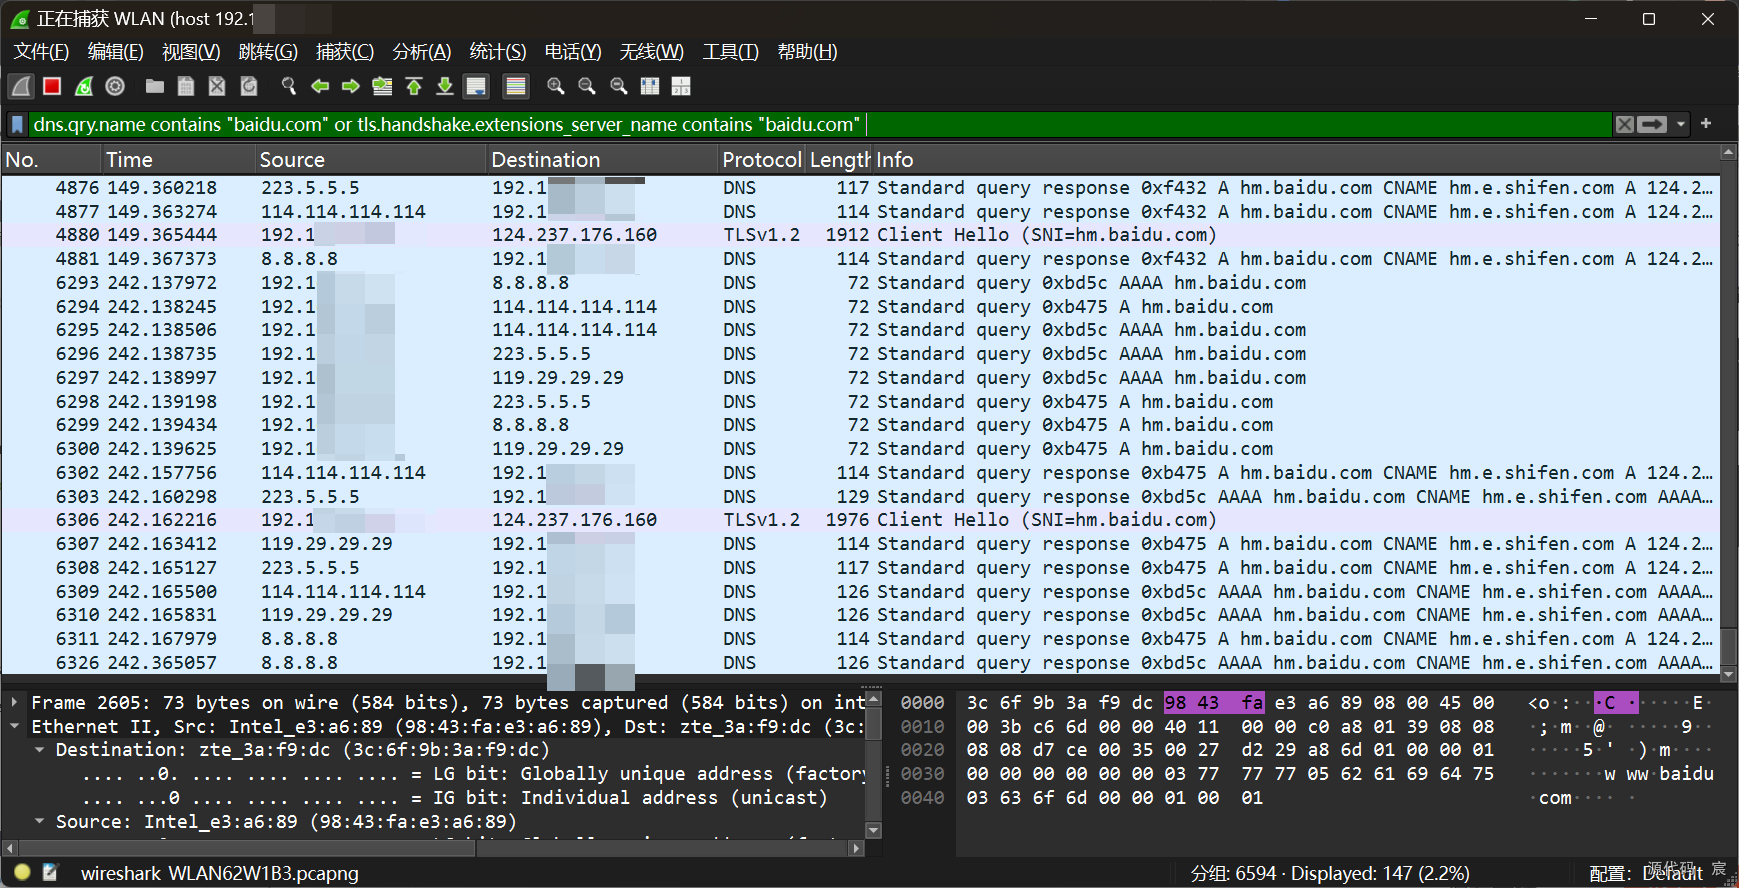Collapse the Destination zte_3a:f9:dc node
The height and width of the screenshot is (888, 1739).
point(39,750)
